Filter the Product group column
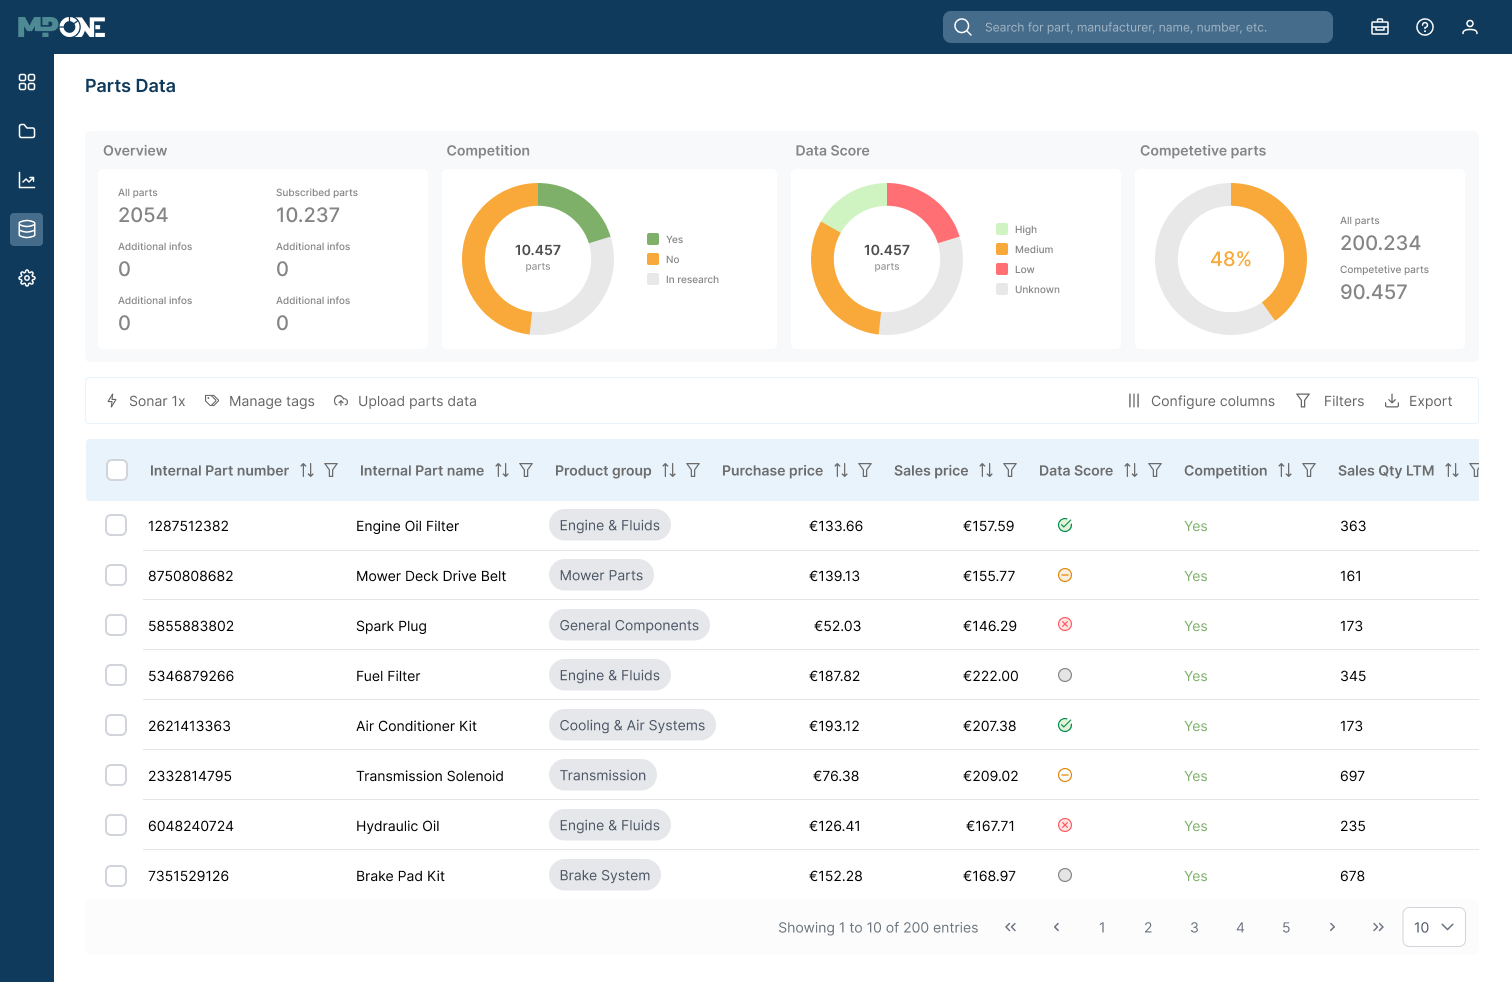1512x982 pixels. point(693,470)
